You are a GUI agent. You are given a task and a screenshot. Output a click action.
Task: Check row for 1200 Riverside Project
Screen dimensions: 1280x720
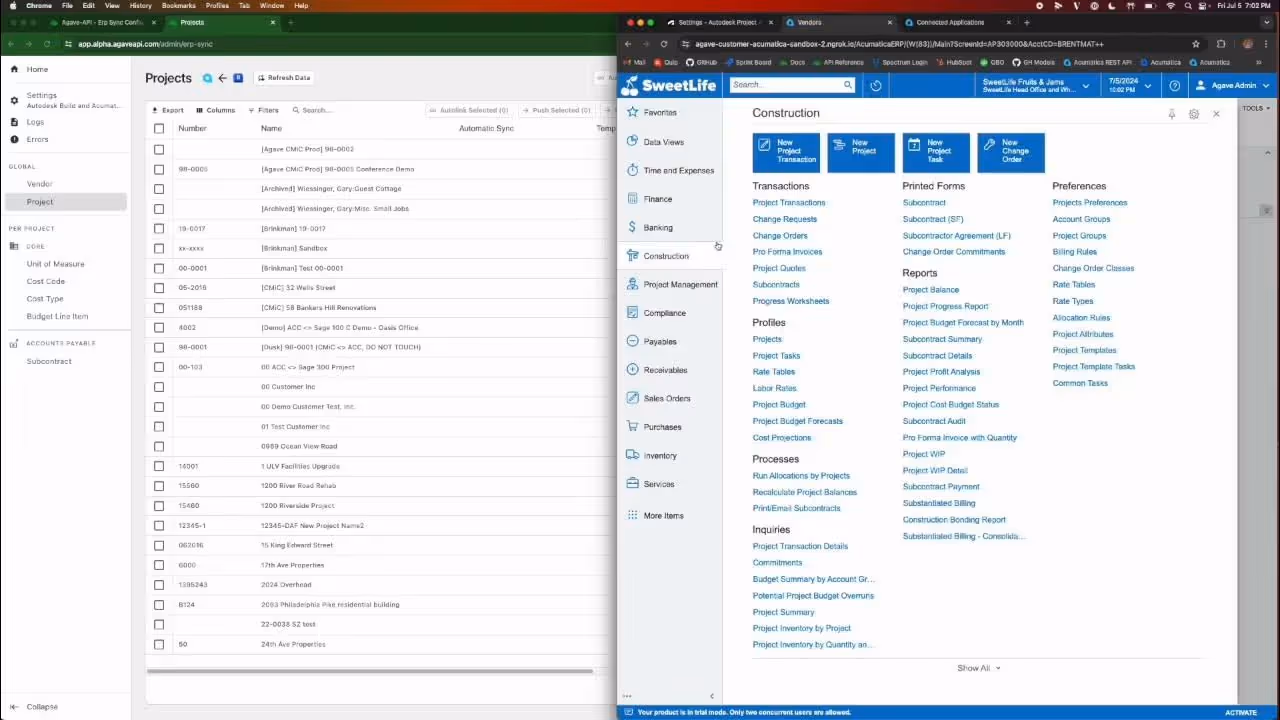tap(159, 506)
